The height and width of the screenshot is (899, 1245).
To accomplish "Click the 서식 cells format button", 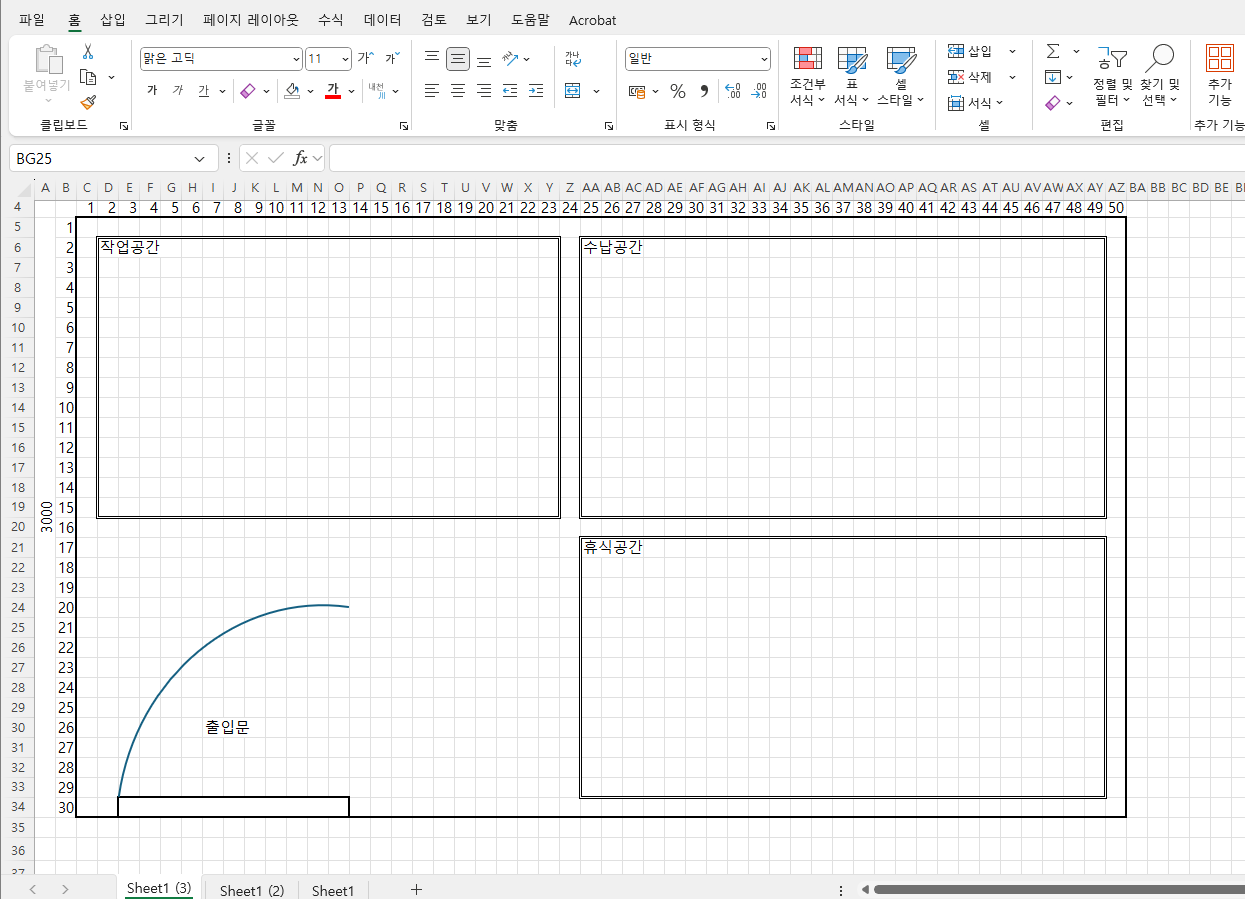I will (975, 103).
